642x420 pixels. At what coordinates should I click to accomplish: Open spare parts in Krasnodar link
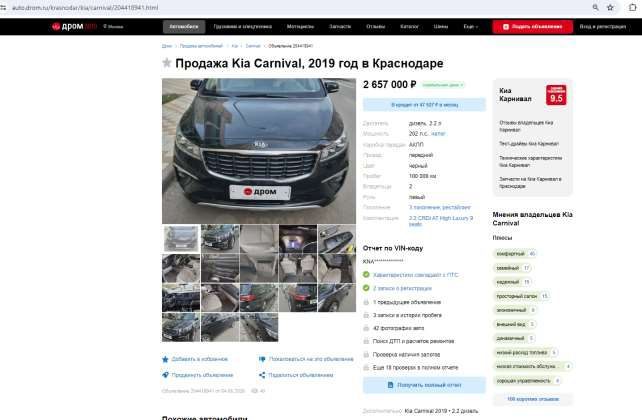click(x=530, y=183)
